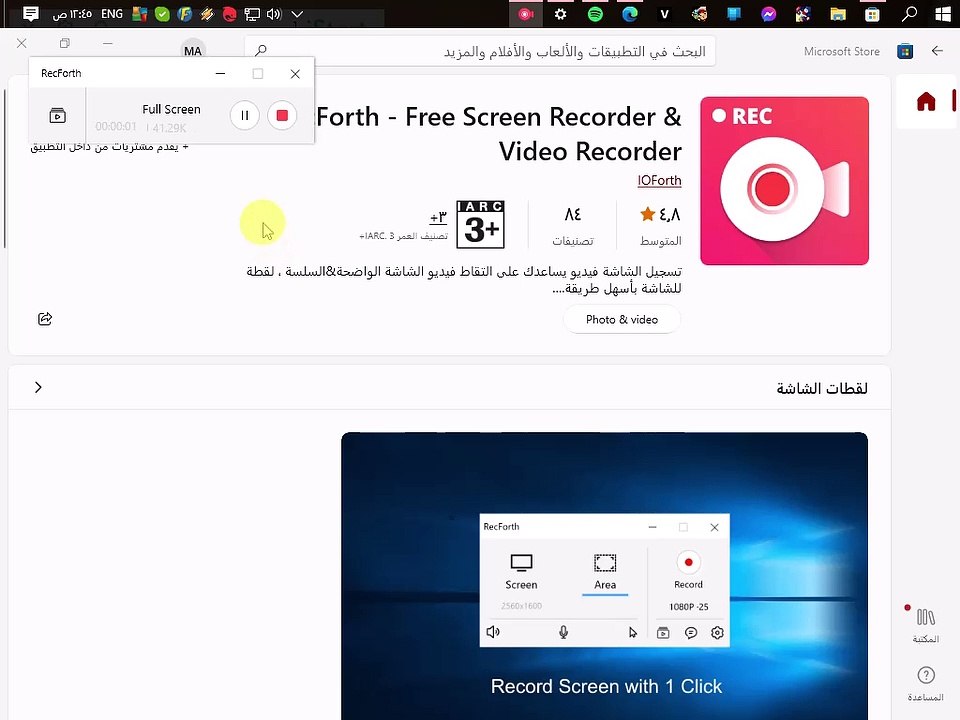Click the لقطات الشاشة section heading
The height and width of the screenshot is (720, 960).
point(822,388)
